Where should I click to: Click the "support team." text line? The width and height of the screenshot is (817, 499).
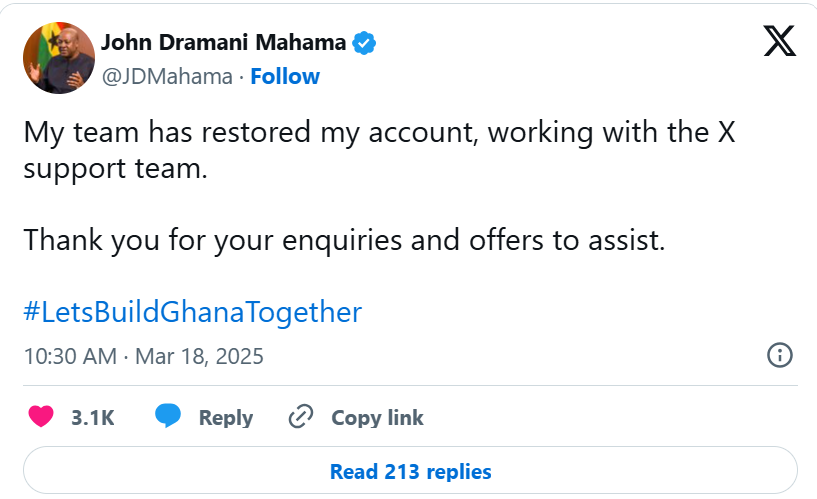pos(115,168)
